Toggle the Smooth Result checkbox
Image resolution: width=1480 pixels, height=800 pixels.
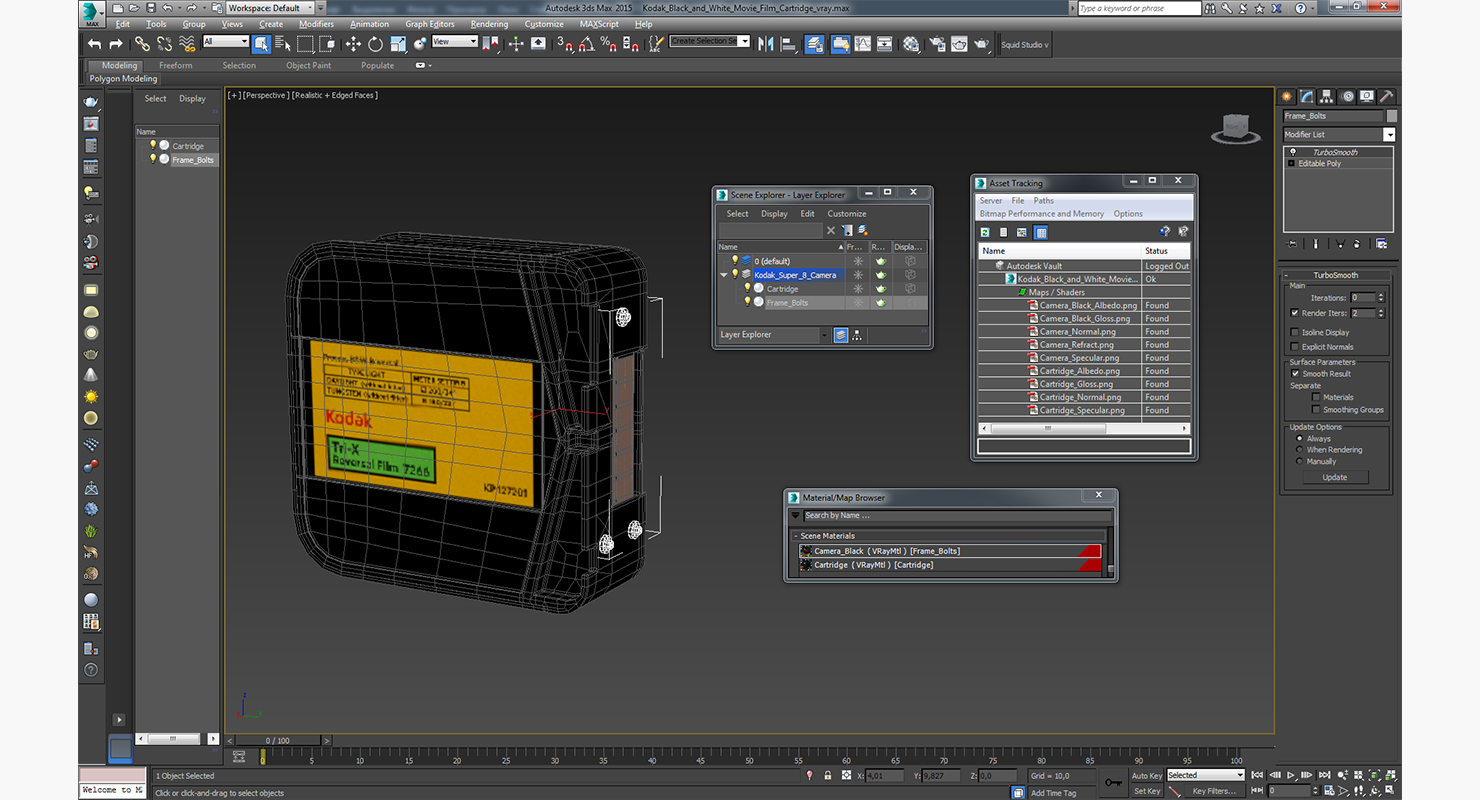pos(1295,374)
